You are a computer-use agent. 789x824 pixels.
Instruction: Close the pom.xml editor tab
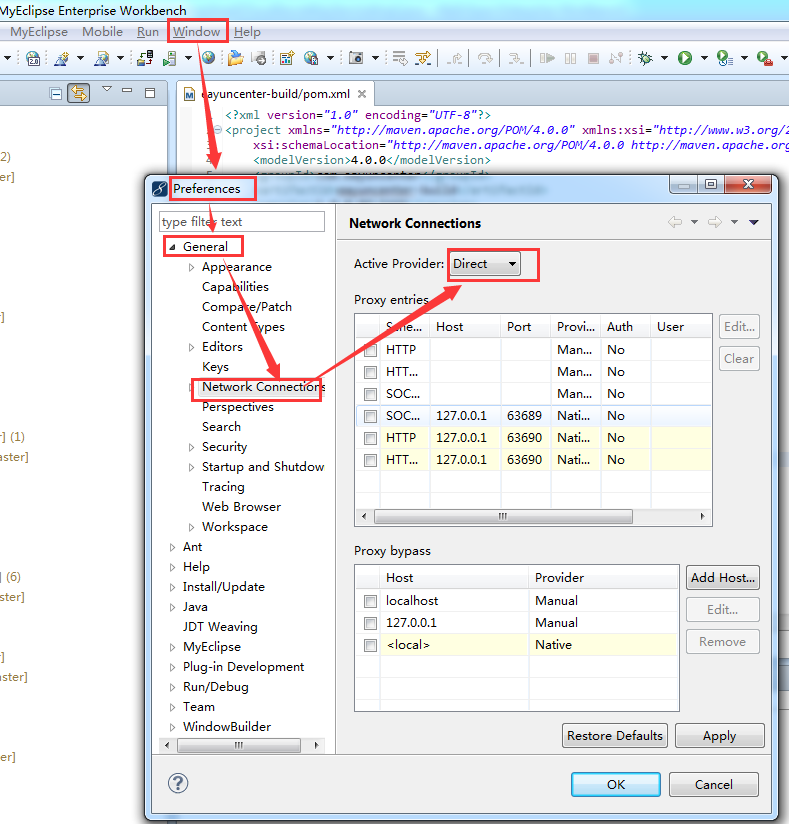362,94
